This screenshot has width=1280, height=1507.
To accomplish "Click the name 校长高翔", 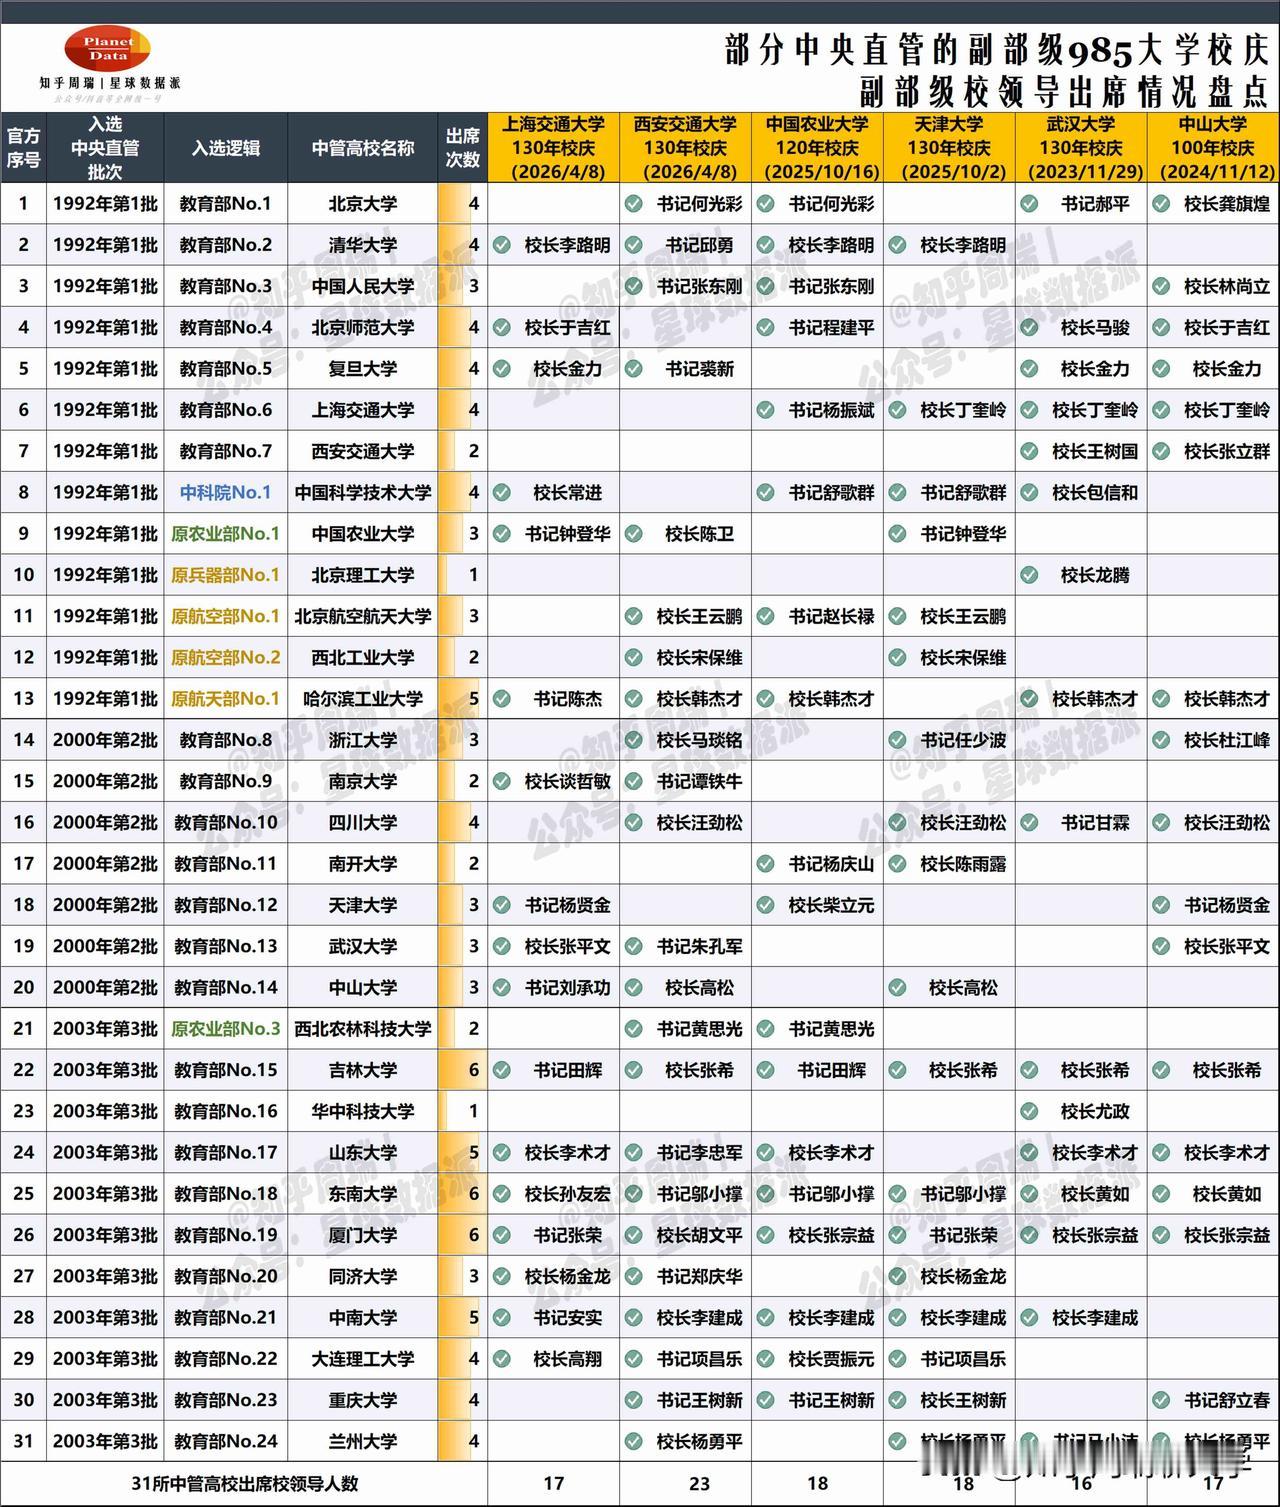I will [567, 1359].
